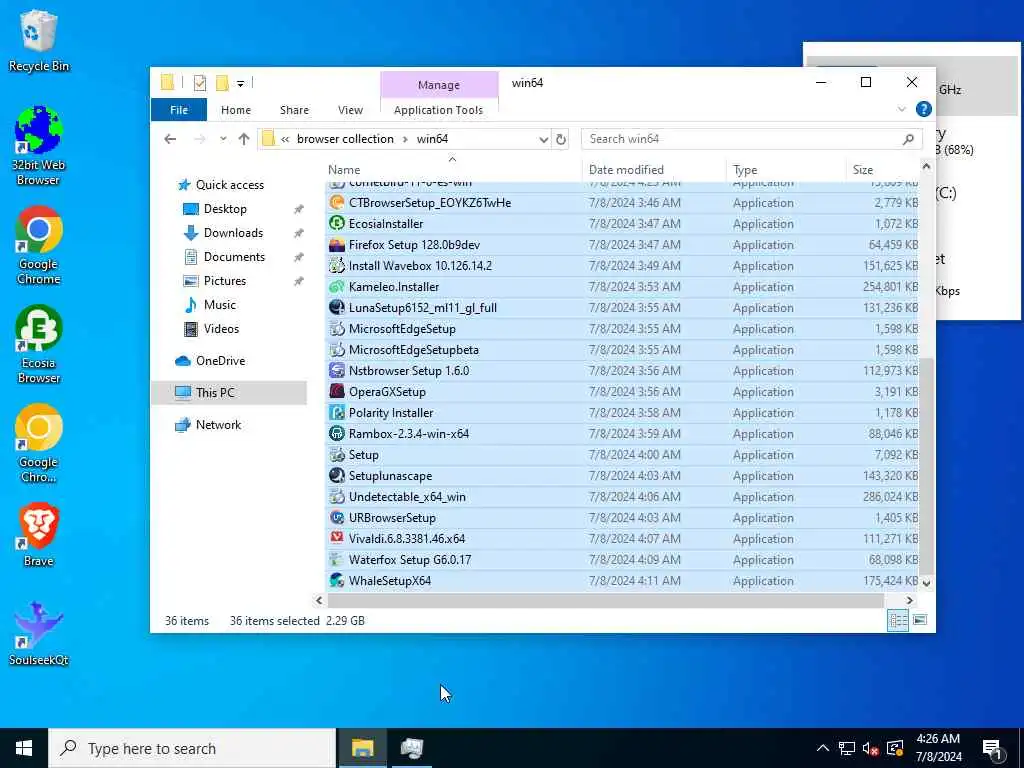1024x768 pixels.
Task: Select the MicrosoftEdgeSetupbeta file icon
Action: point(336,350)
